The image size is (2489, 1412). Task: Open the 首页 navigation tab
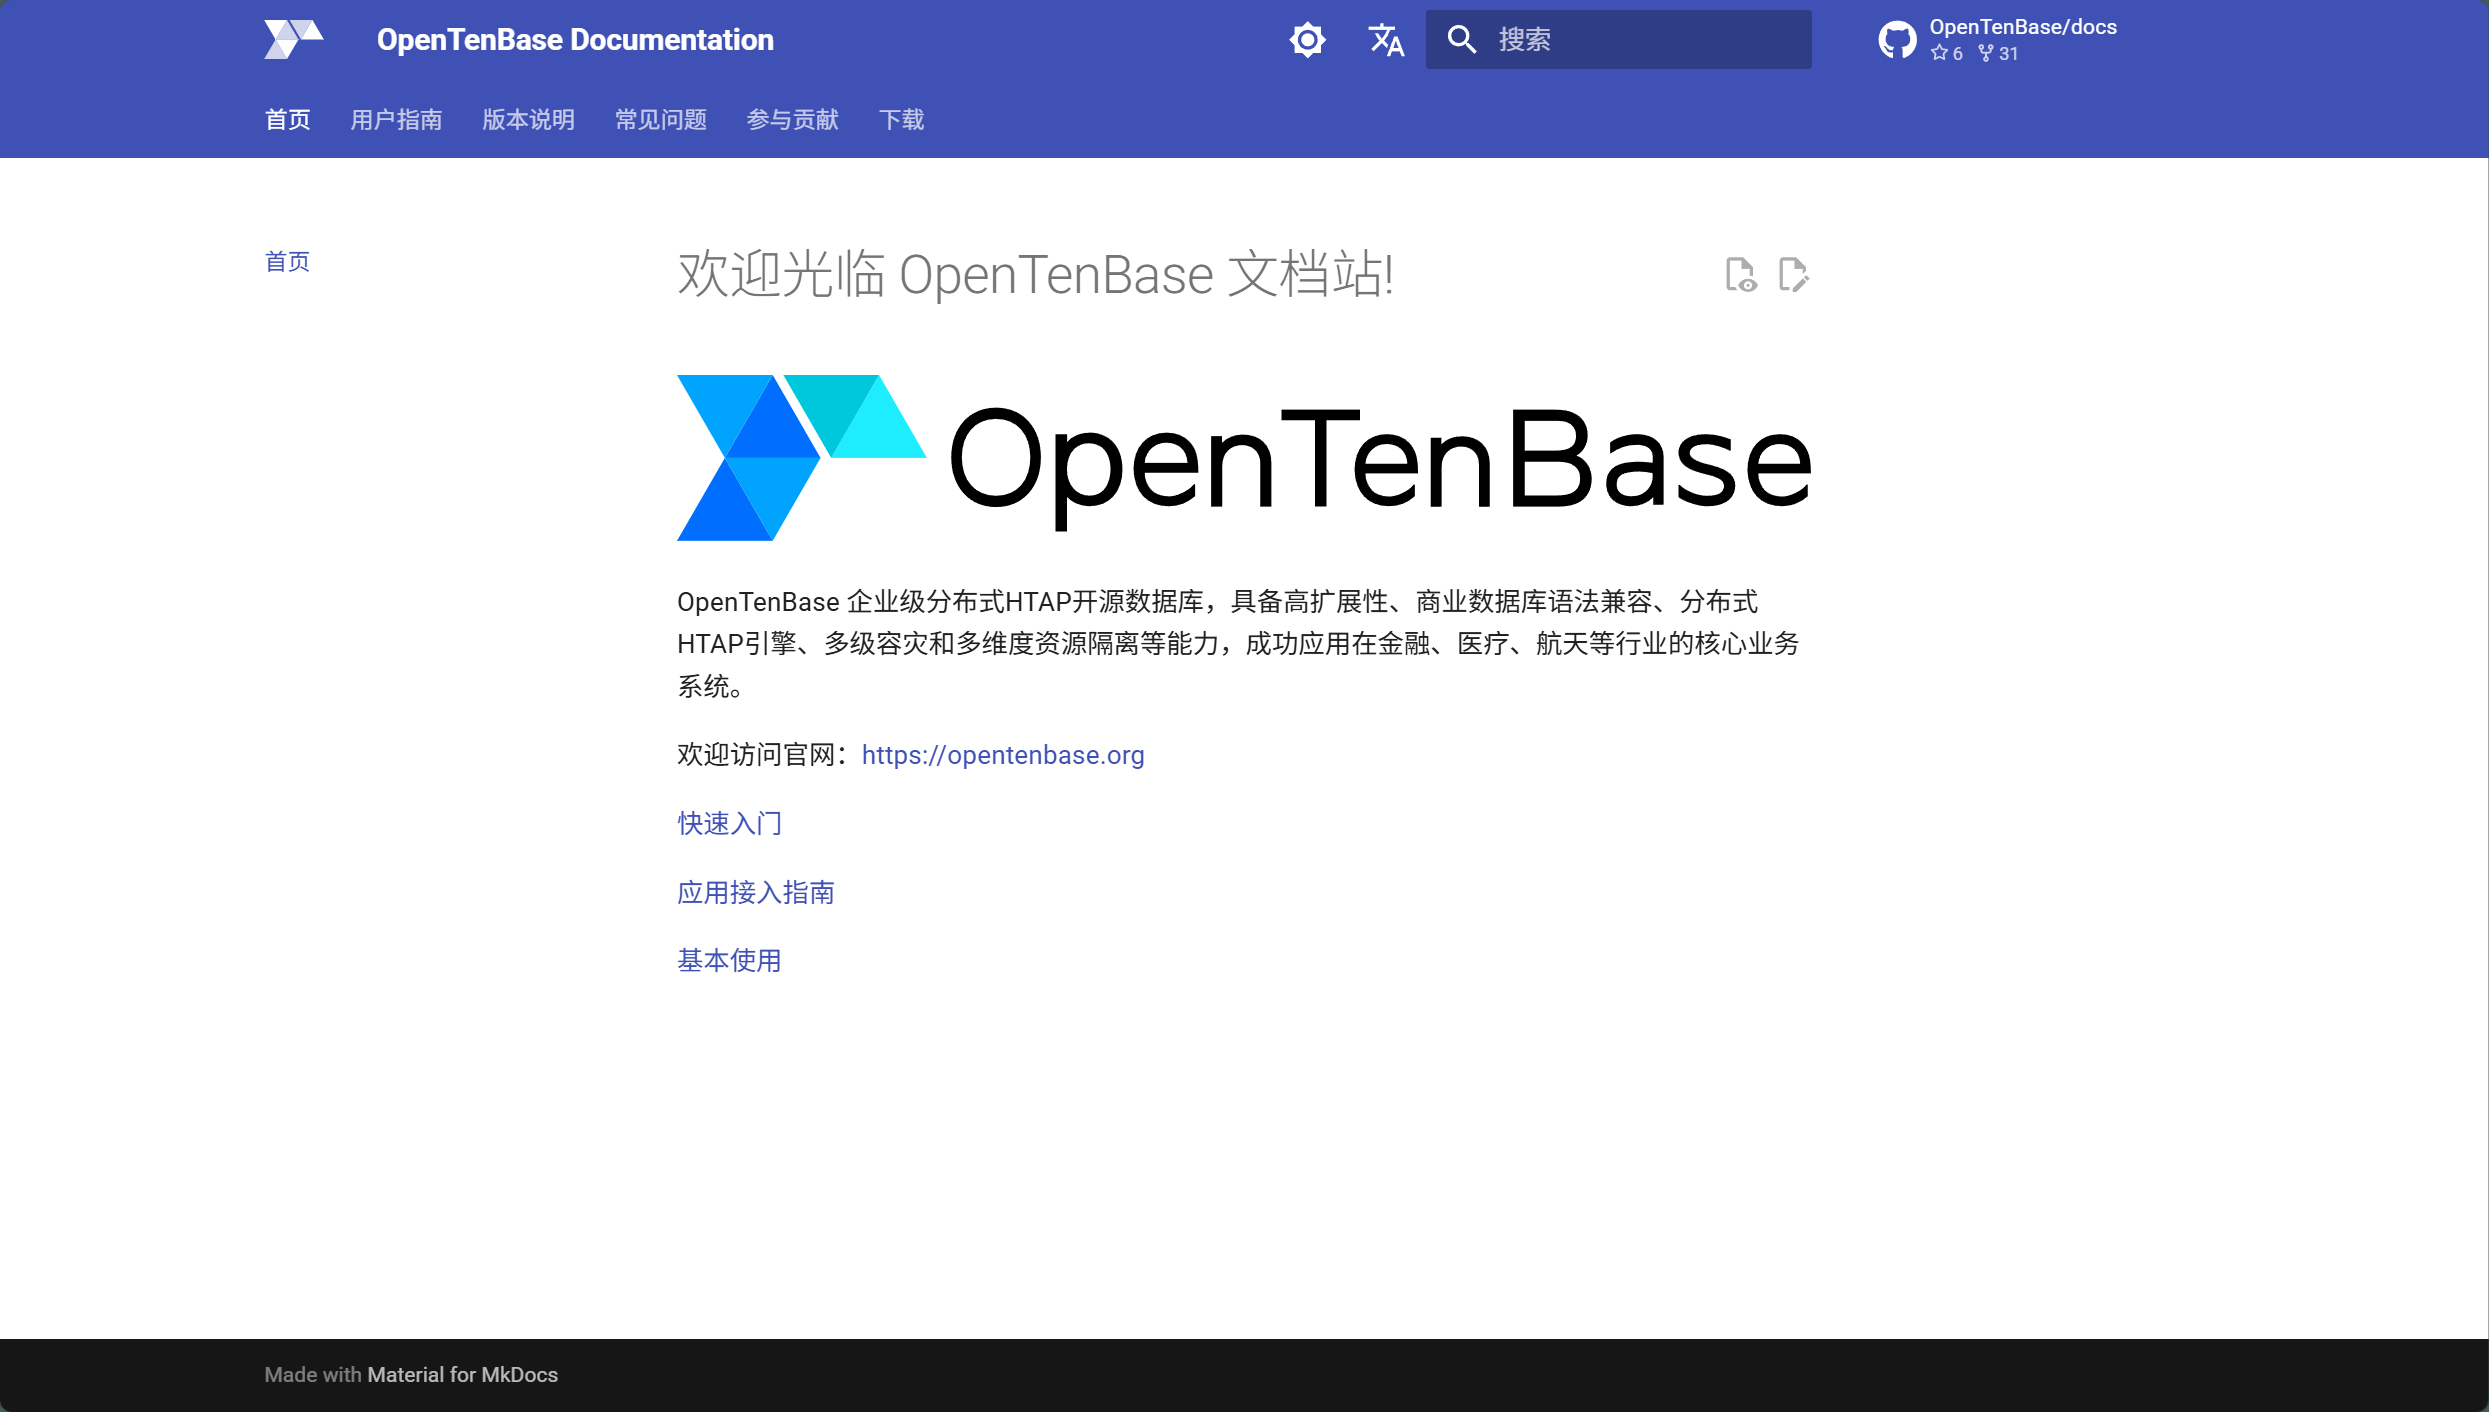point(287,120)
